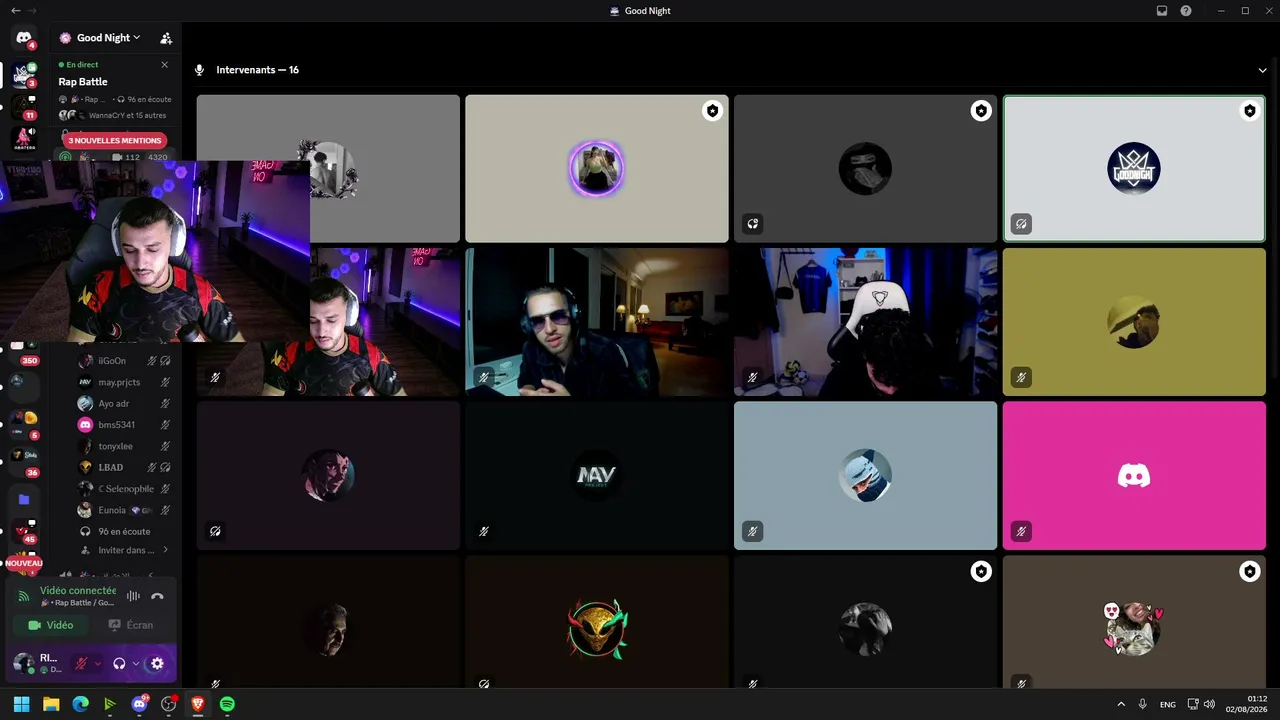Open the pink Abaters server icon

[x=23, y=138]
